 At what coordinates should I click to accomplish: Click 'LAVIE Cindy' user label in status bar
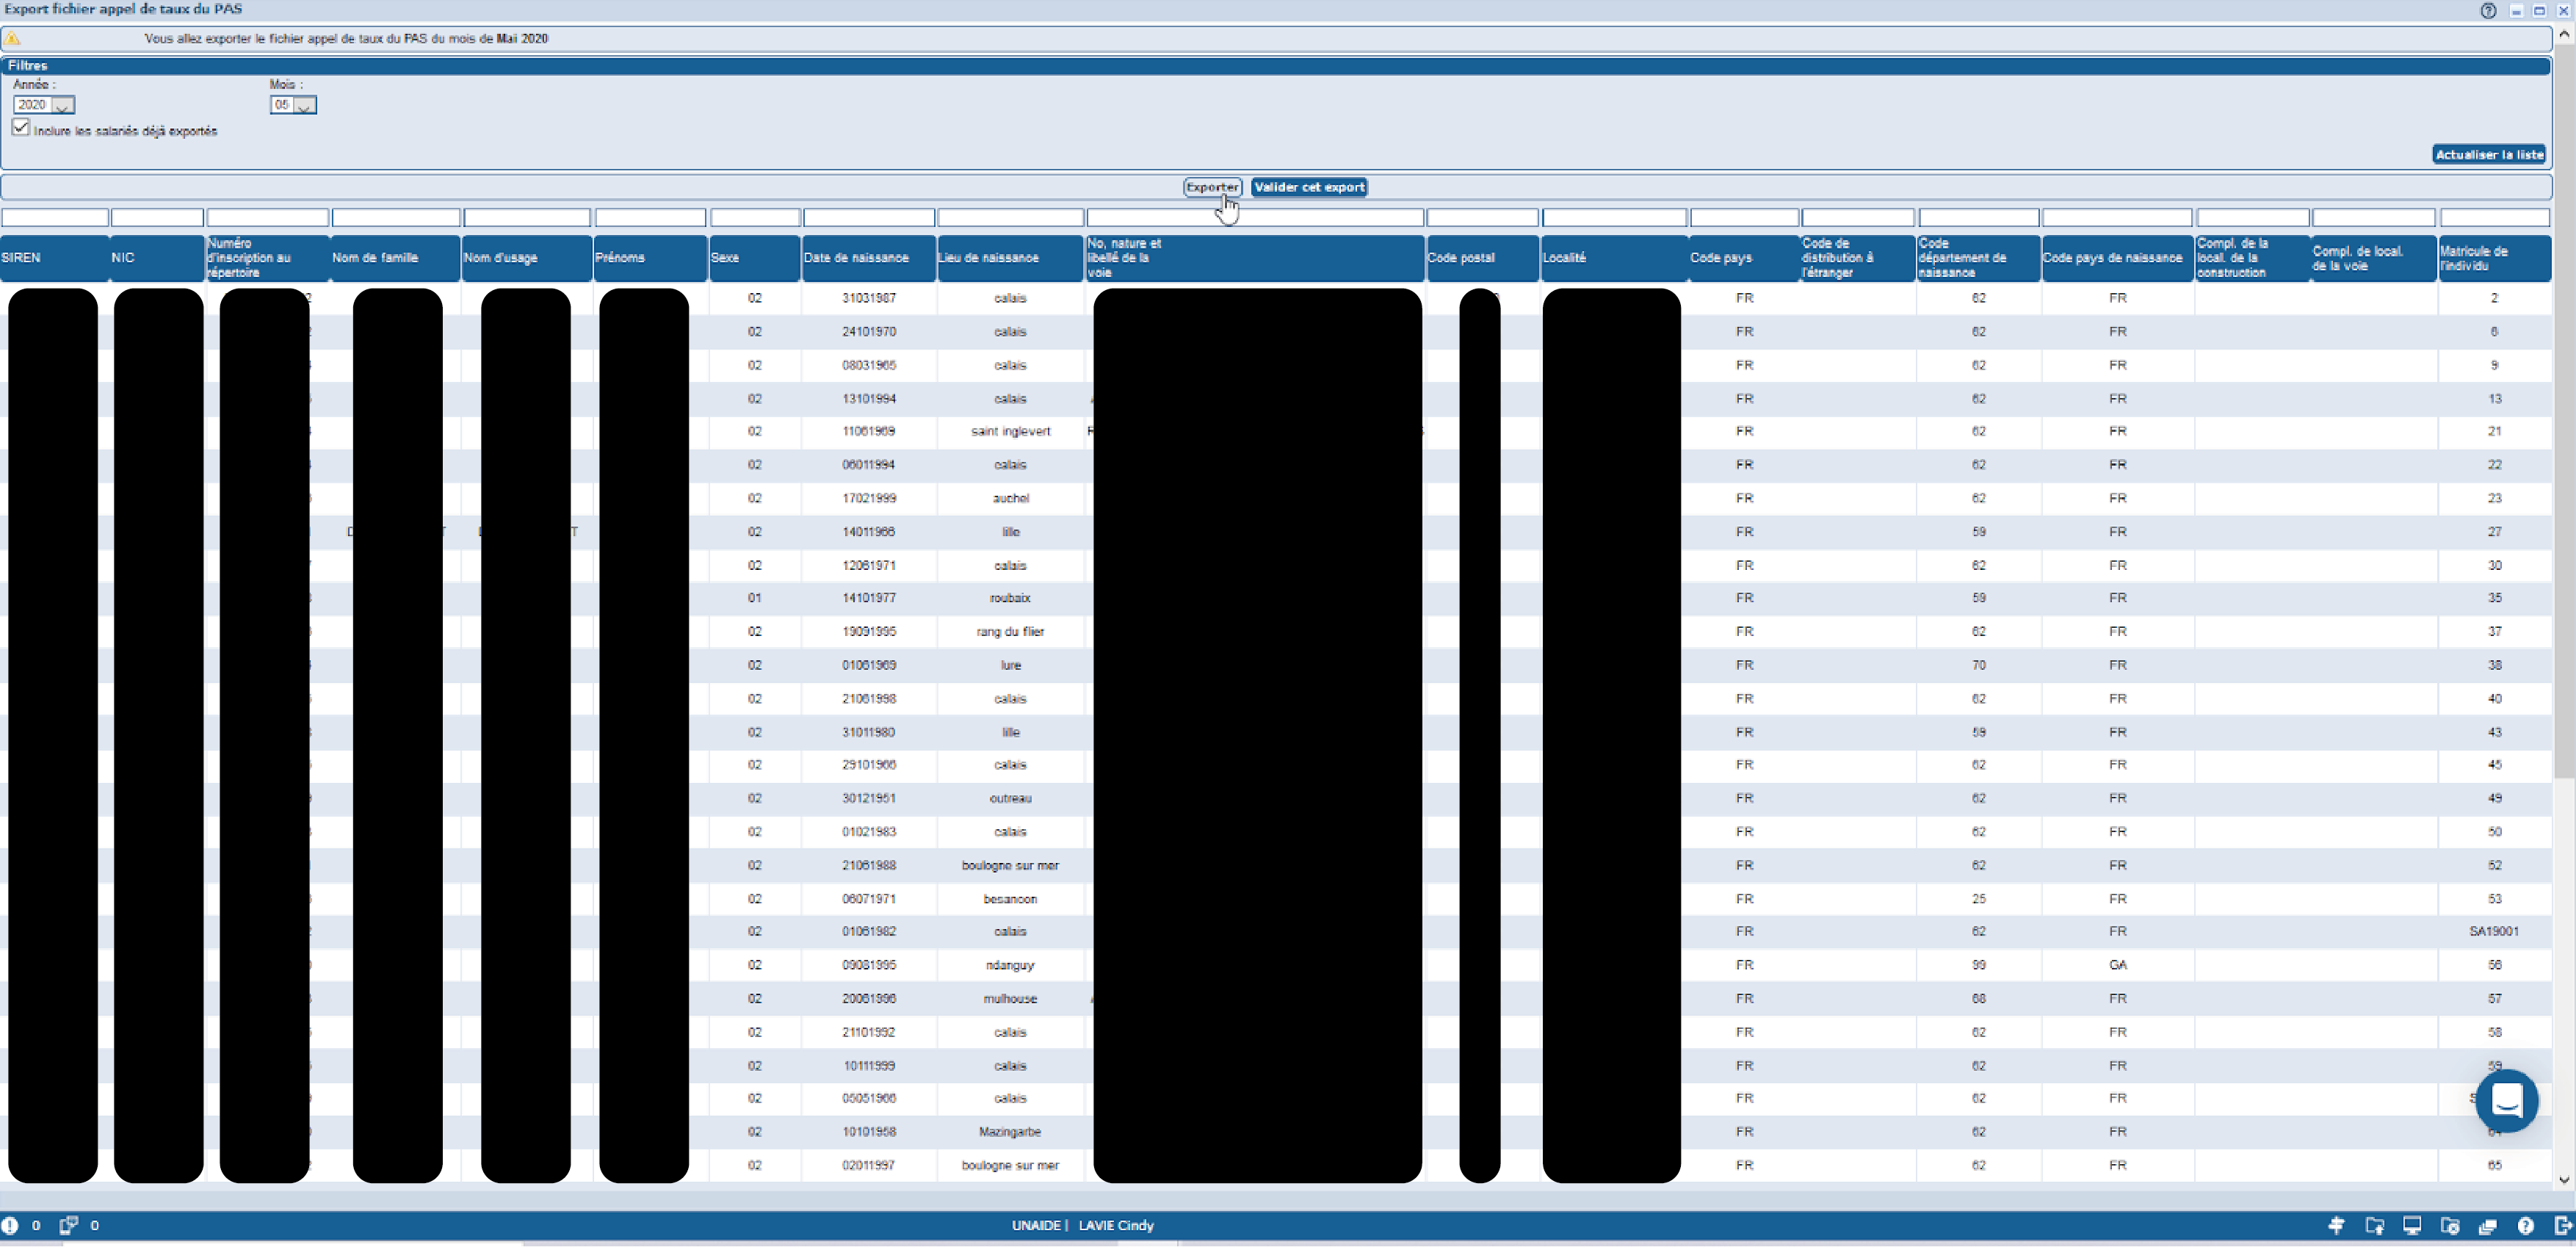point(1116,1226)
